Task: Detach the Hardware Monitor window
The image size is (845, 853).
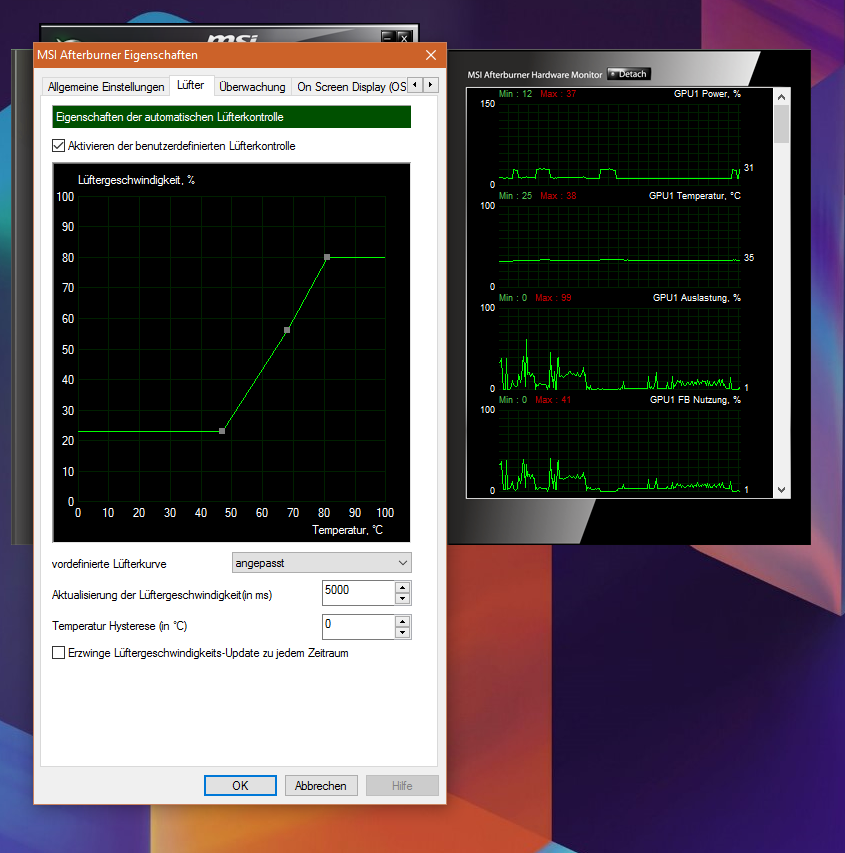Action: click(629, 74)
